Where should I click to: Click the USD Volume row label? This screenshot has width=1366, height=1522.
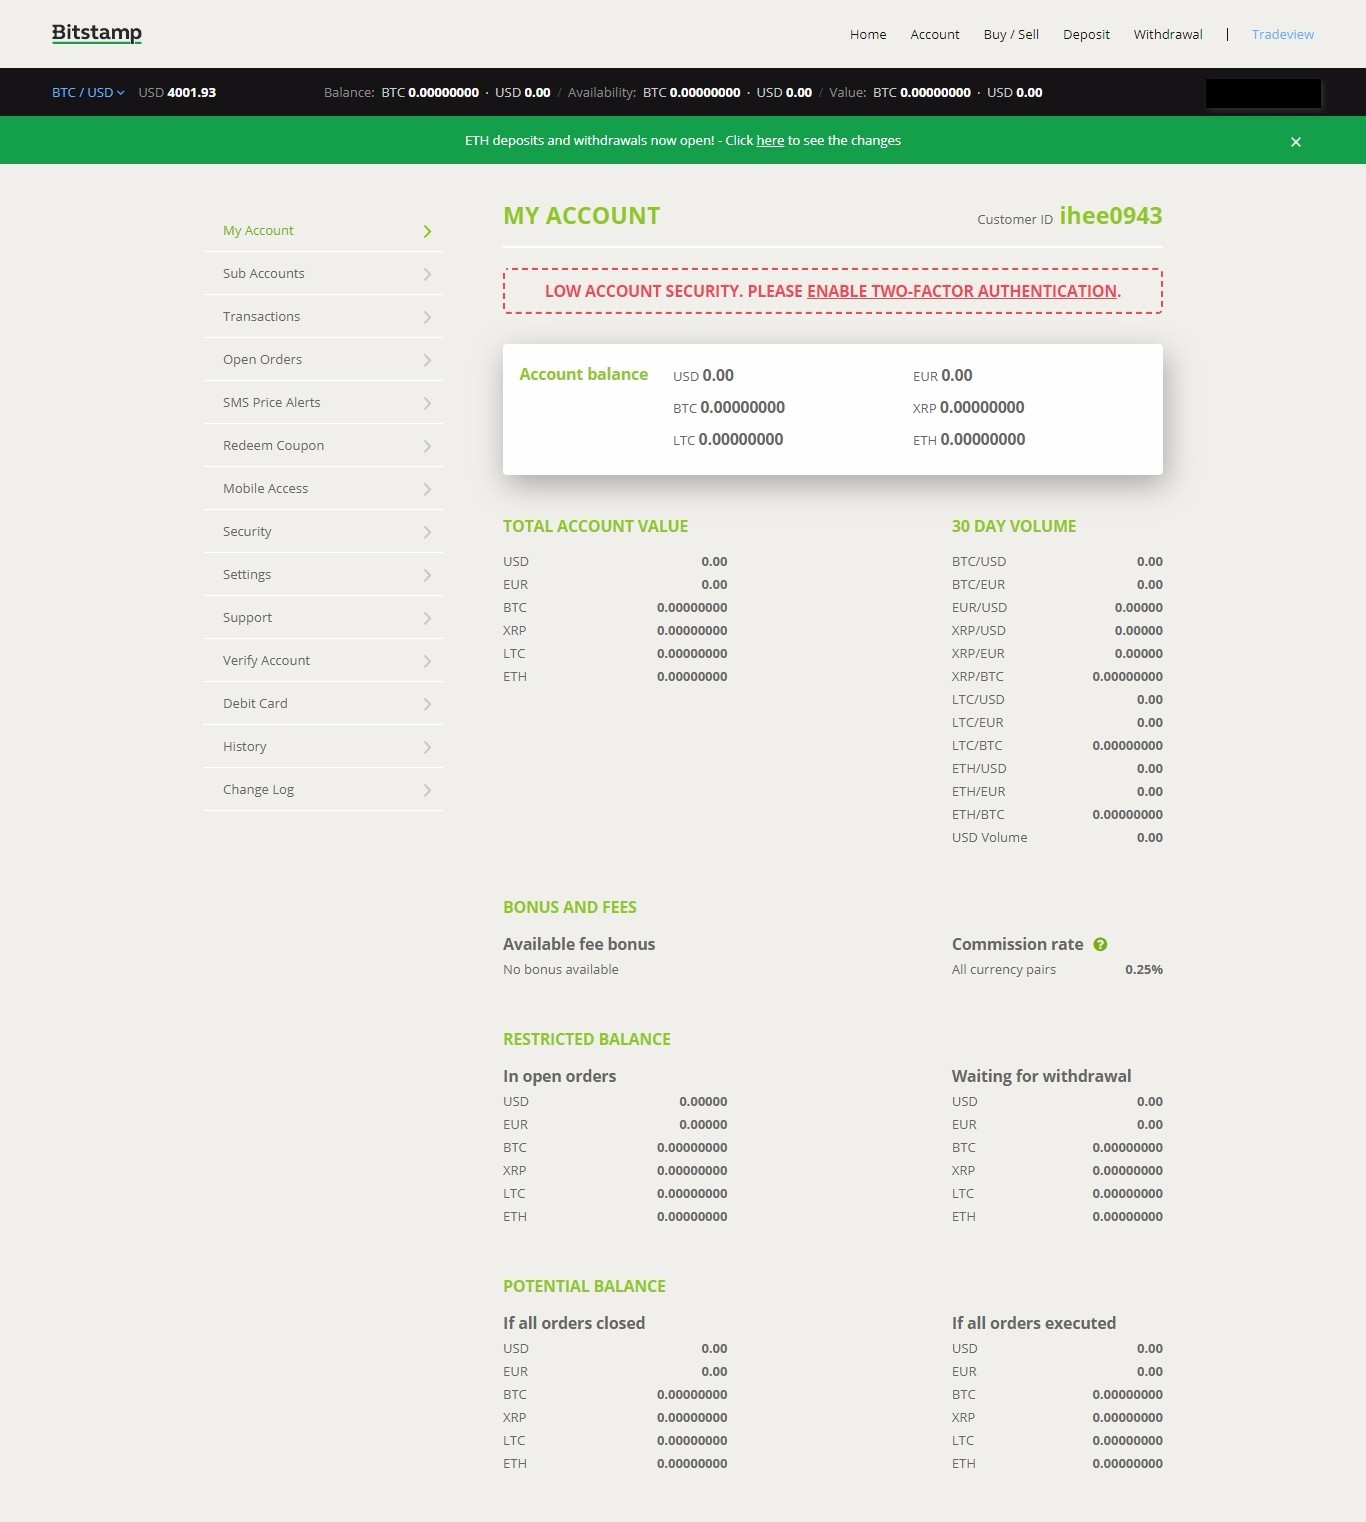[989, 837]
